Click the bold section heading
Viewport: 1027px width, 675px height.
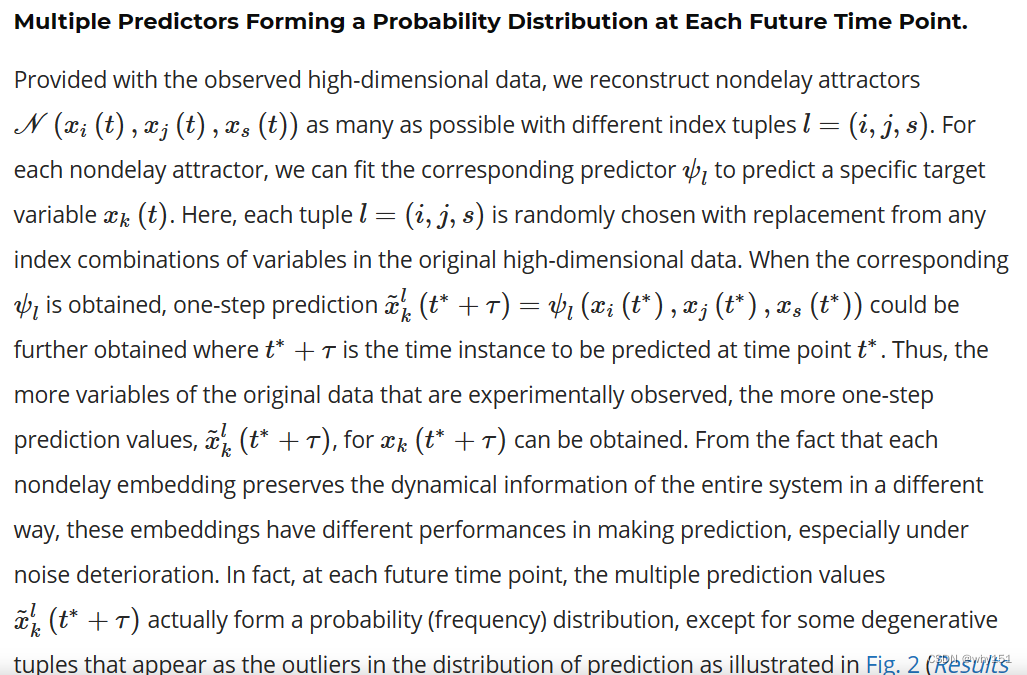pyautogui.click(x=490, y=22)
